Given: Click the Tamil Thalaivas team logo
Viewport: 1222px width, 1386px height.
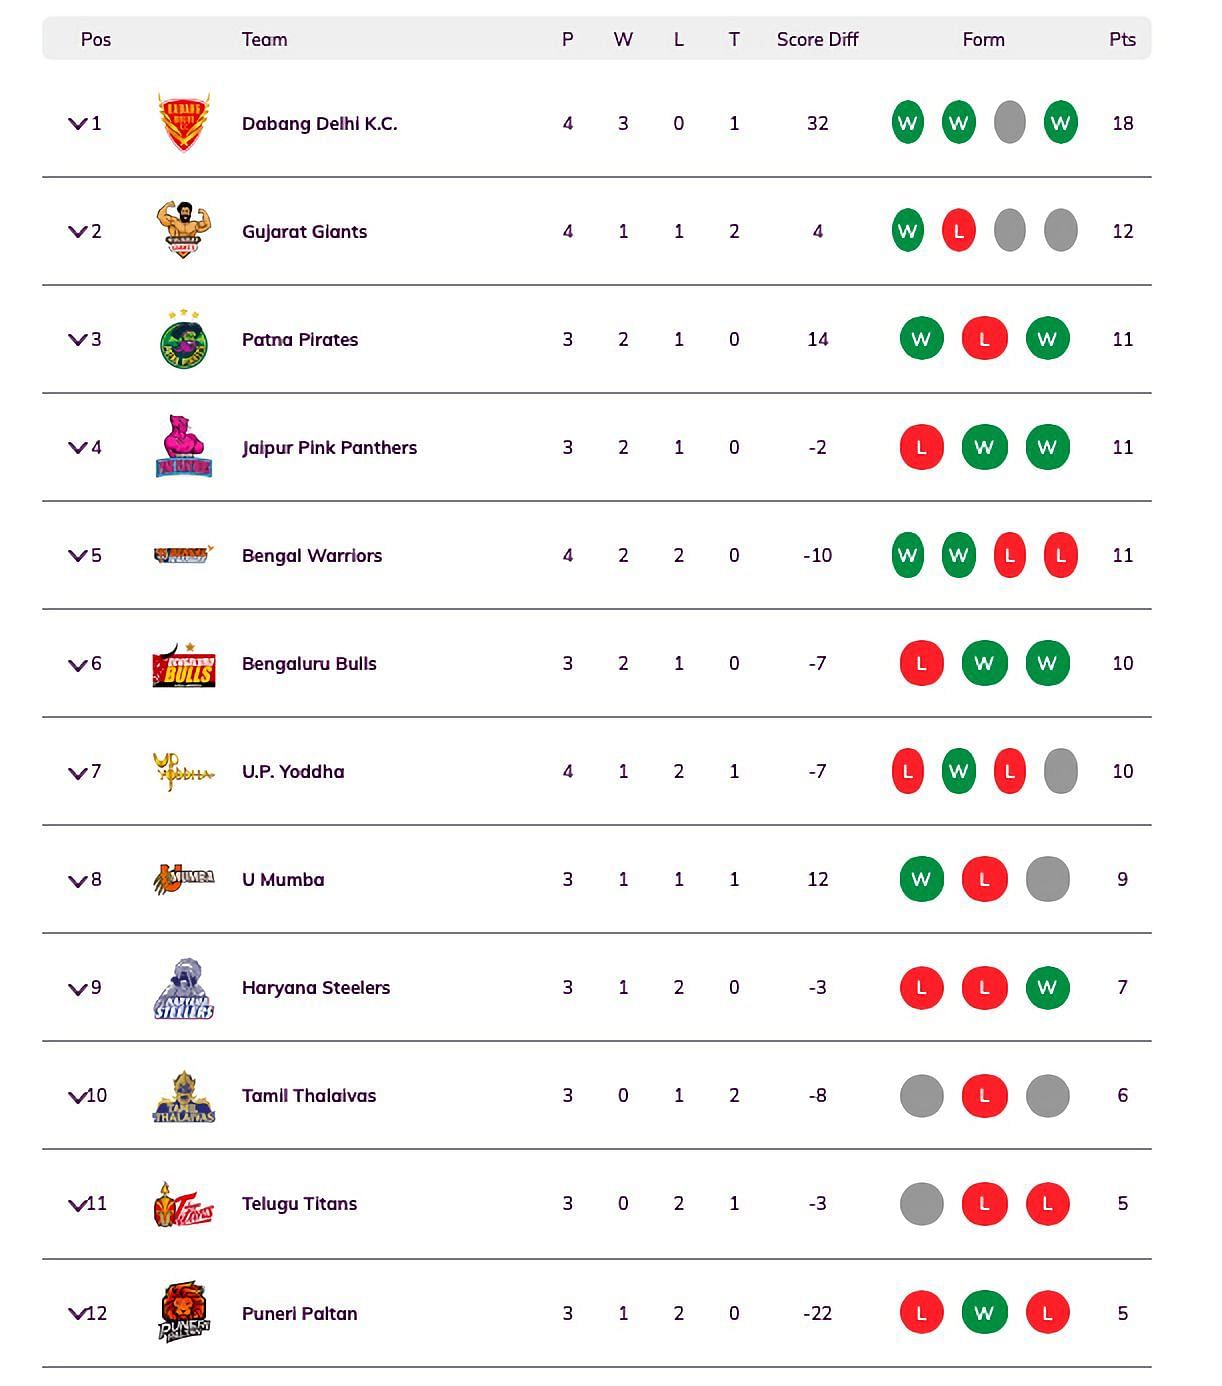Looking at the screenshot, I should point(184,1097).
